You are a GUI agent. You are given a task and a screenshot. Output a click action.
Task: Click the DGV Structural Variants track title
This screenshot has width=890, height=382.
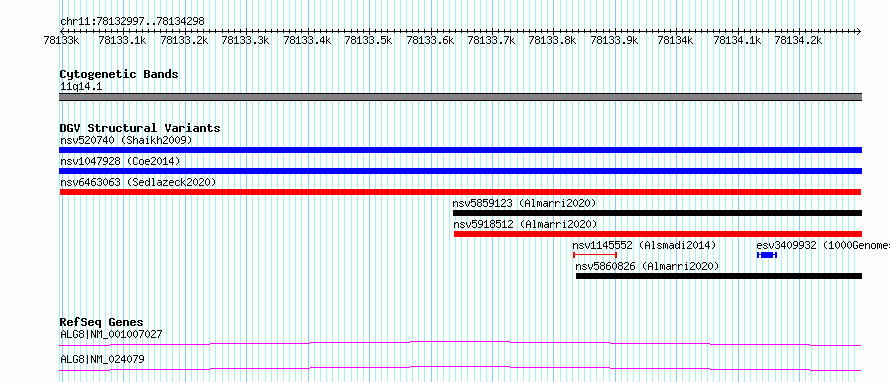click(x=140, y=128)
